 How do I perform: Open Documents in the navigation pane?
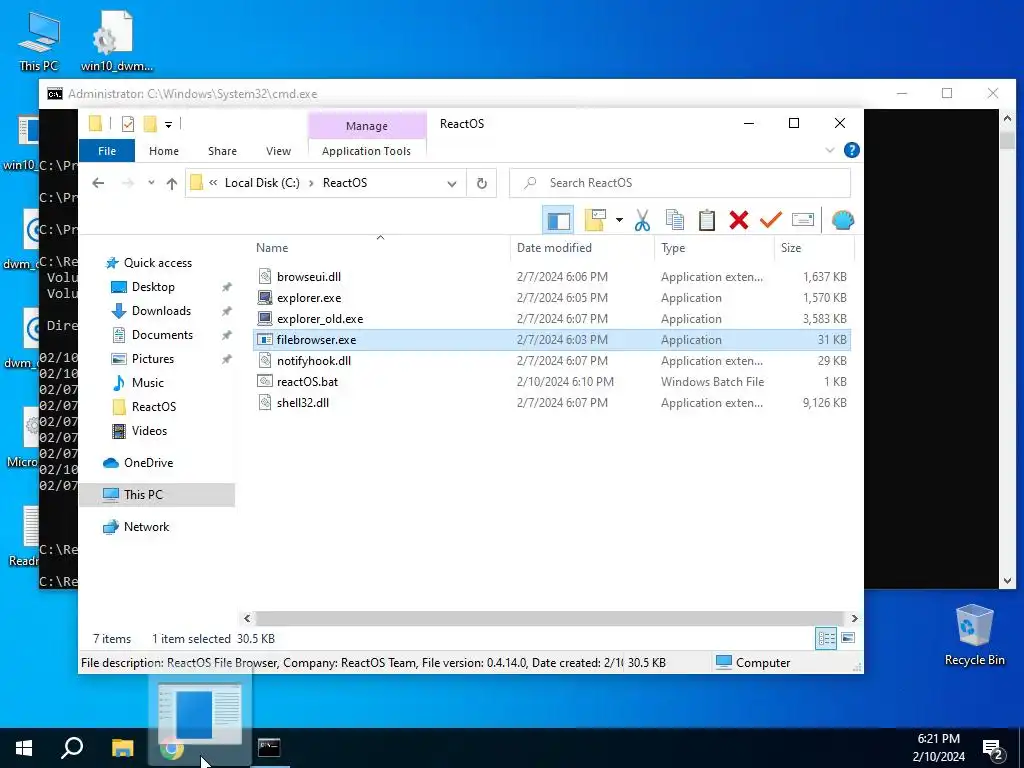click(162, 335)
